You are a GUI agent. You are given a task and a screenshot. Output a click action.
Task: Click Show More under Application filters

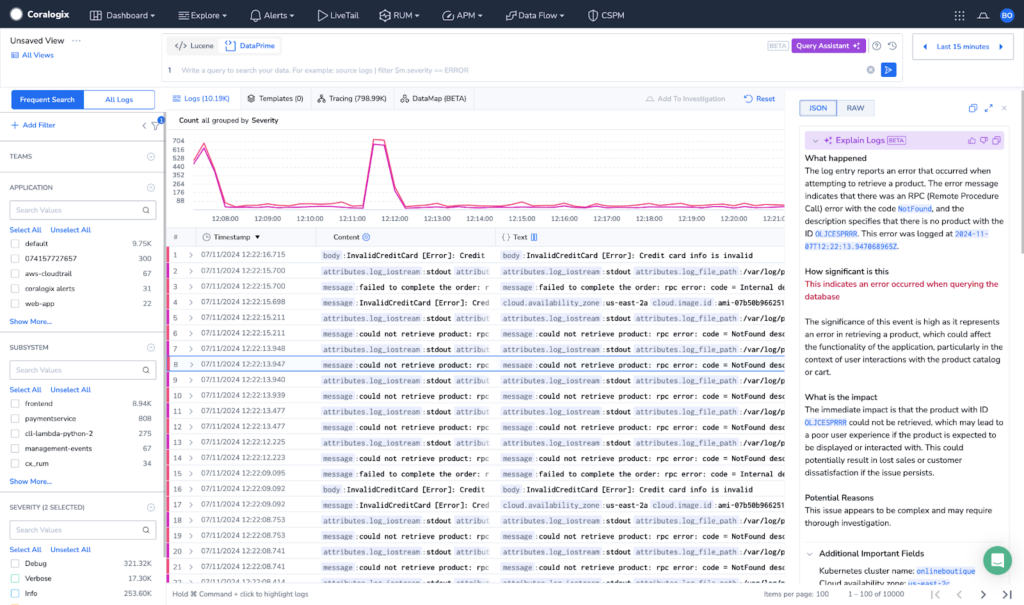coord(31,321)
